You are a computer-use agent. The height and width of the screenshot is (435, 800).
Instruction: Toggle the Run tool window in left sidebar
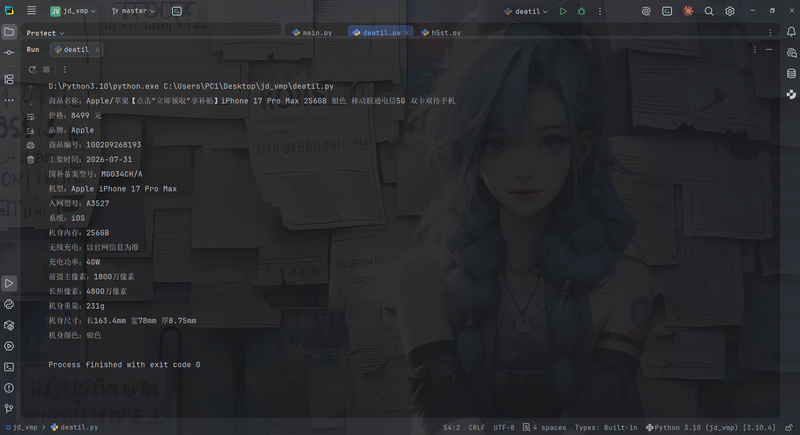pyautogui.click(x=9, y=283)
